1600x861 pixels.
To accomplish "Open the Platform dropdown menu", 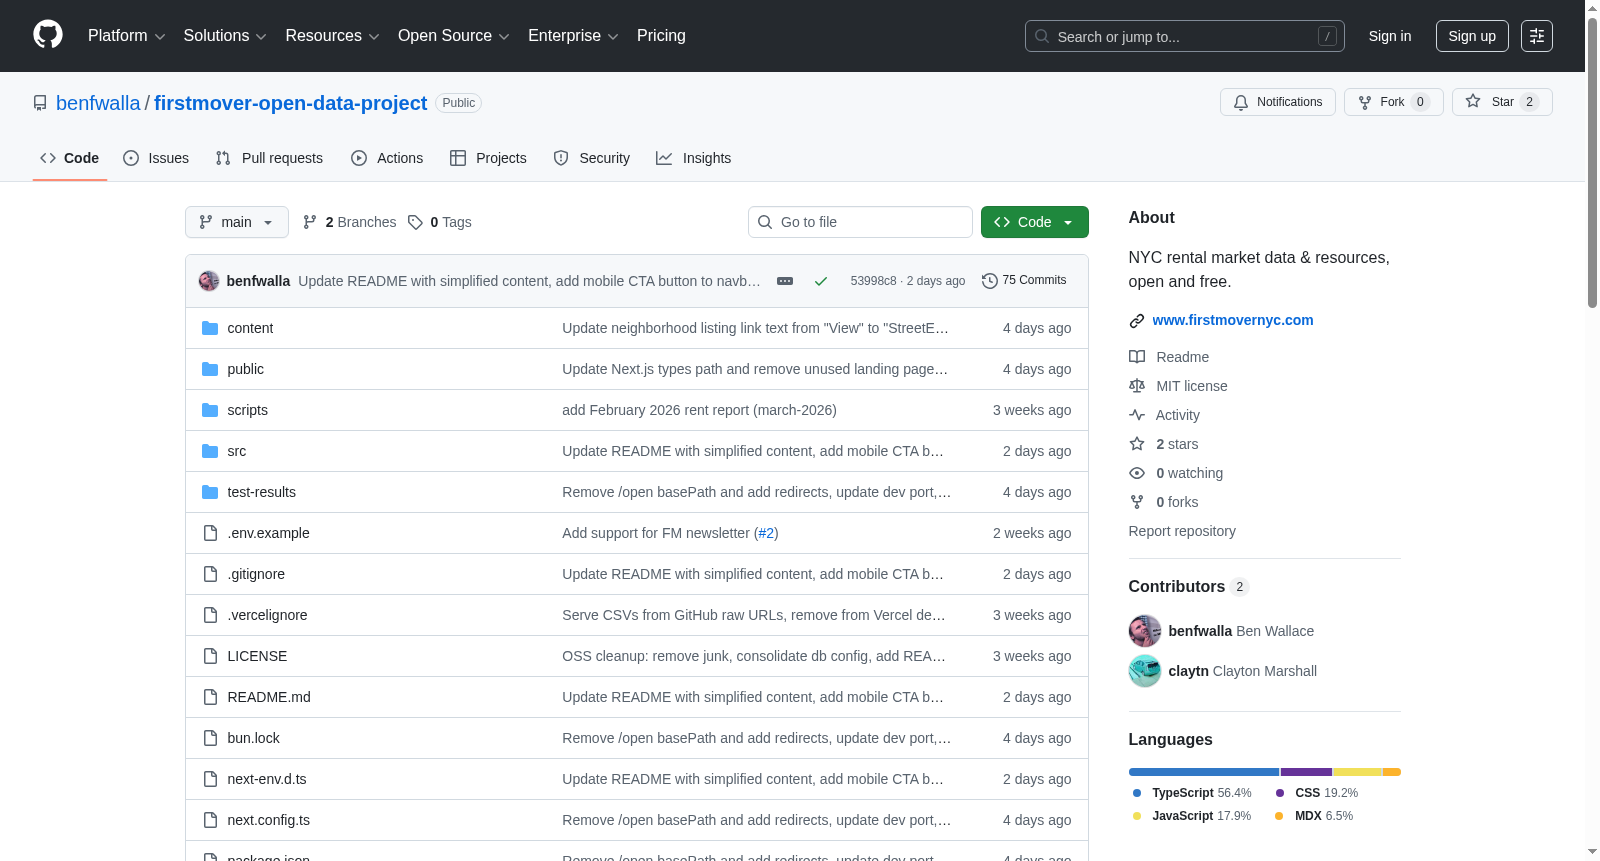I will click(x=126, y=36).
